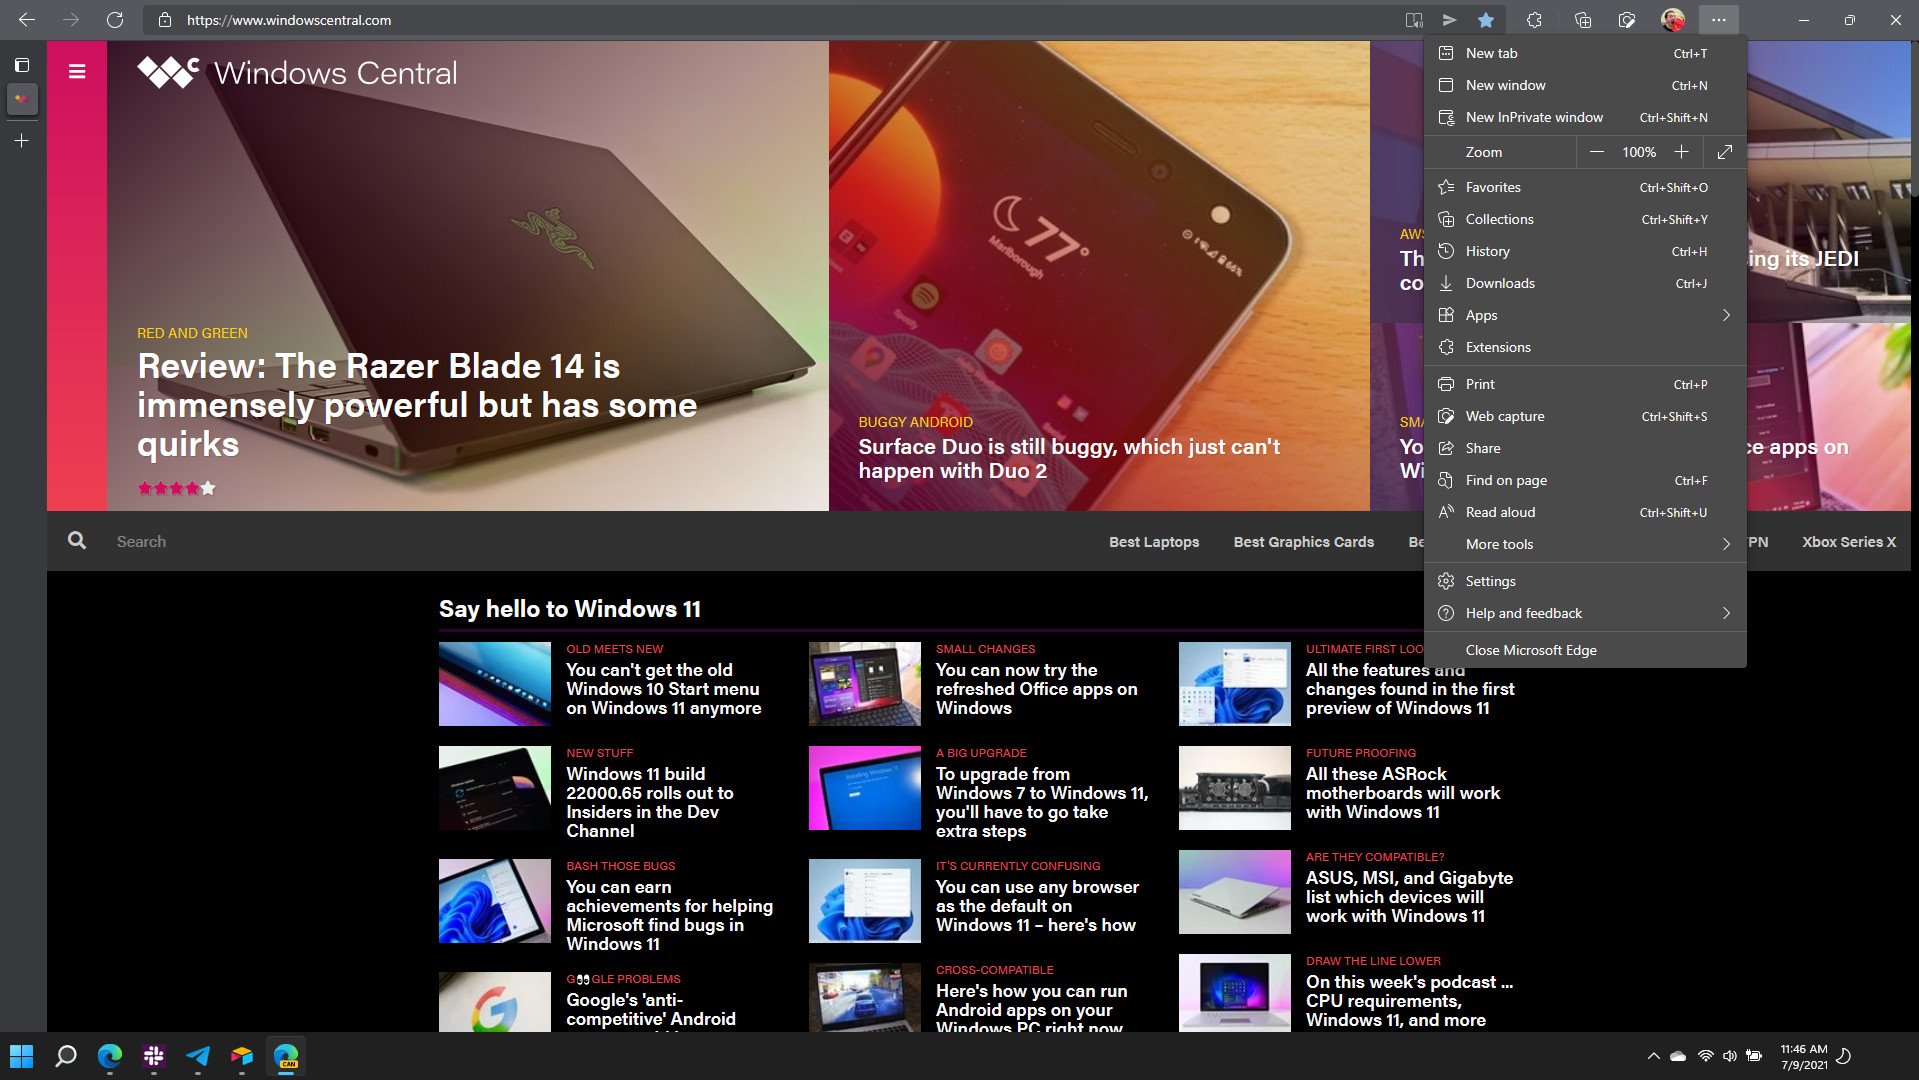Open the pink hamburger site menu
Viewport: 1919px width, 1080px height.
77,71
